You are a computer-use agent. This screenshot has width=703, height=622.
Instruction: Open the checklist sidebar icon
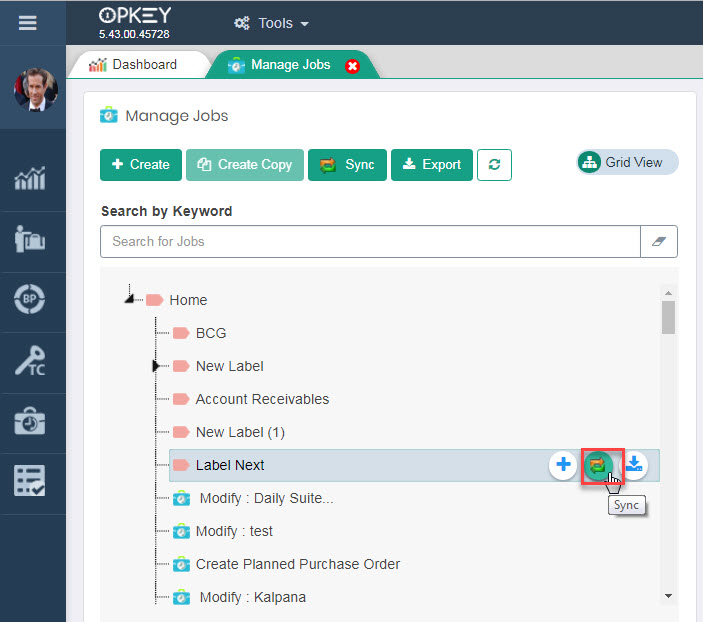click(x=31, y=482)
